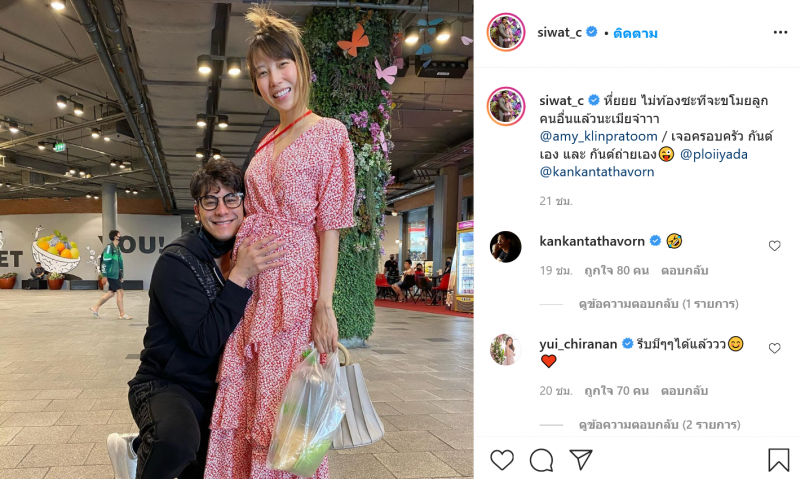The image size is (800, 479).
Task: Save post with bookmark icon
Action: click(779, 460)
